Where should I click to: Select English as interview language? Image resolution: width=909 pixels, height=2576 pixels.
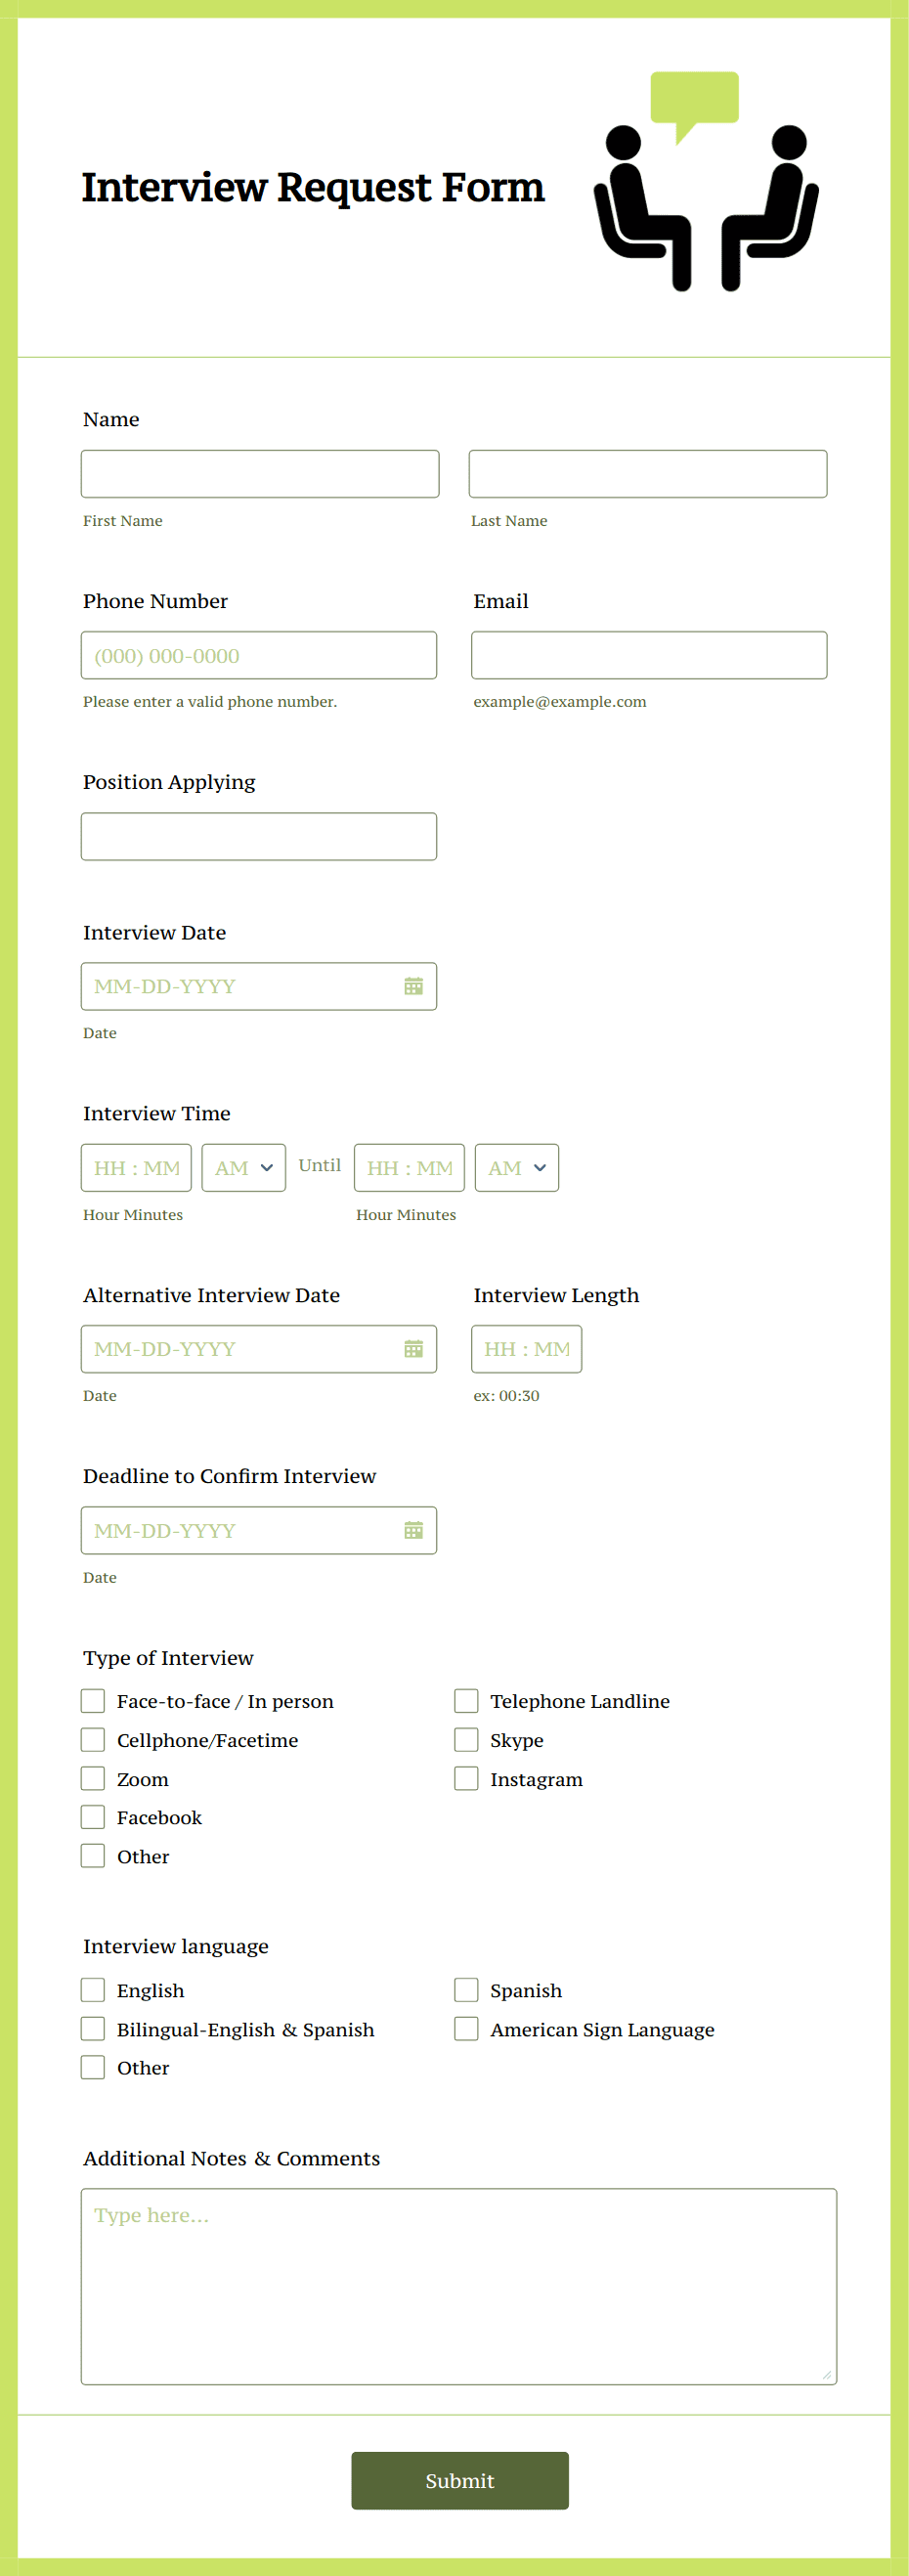[92, 1989]
